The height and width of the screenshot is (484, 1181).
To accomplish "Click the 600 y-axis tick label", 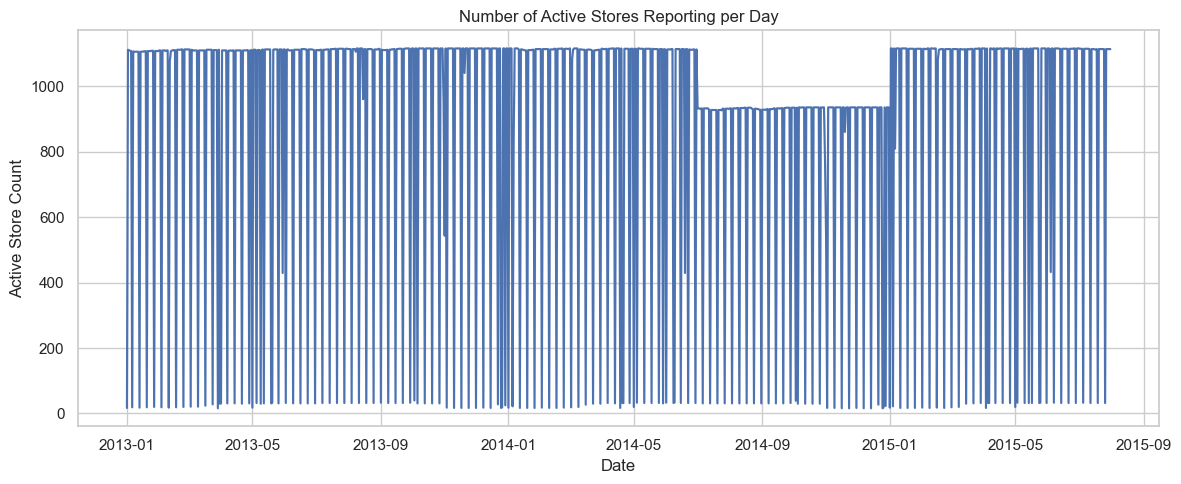I will pyautogui.click(x=54, y=218).
